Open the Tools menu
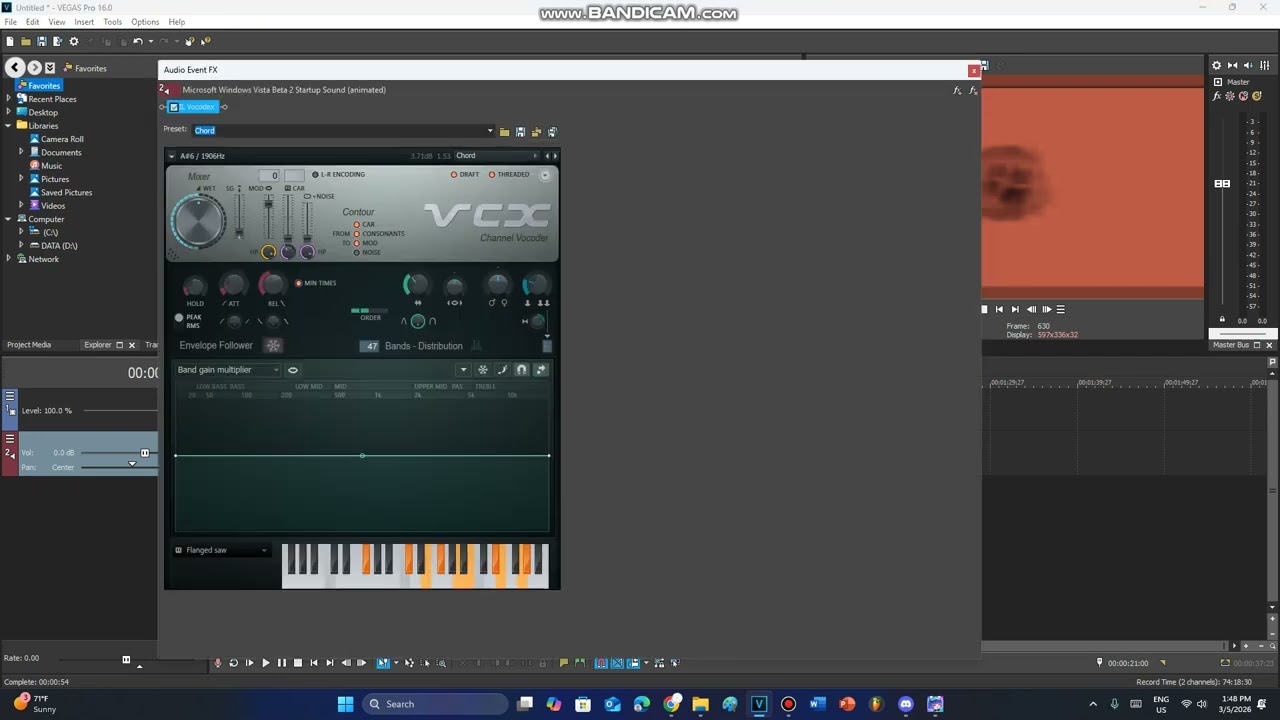Image resolution: width=1280 pixels, height=720 pixels. [112, 21]
